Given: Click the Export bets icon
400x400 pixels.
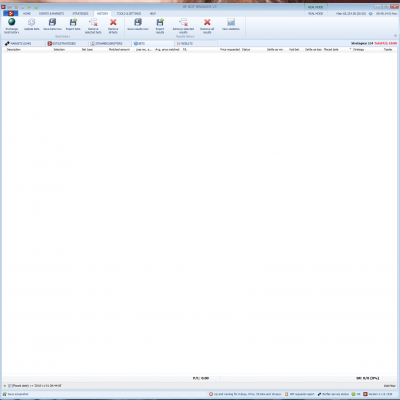Looking at the screenshot, I should (x=73, y=22).
